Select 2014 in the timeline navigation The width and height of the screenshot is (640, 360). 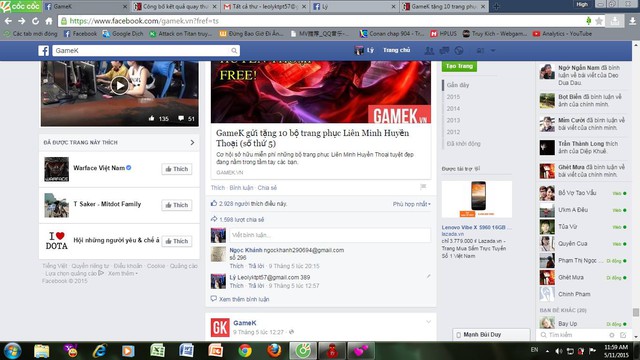coord(453,109)
